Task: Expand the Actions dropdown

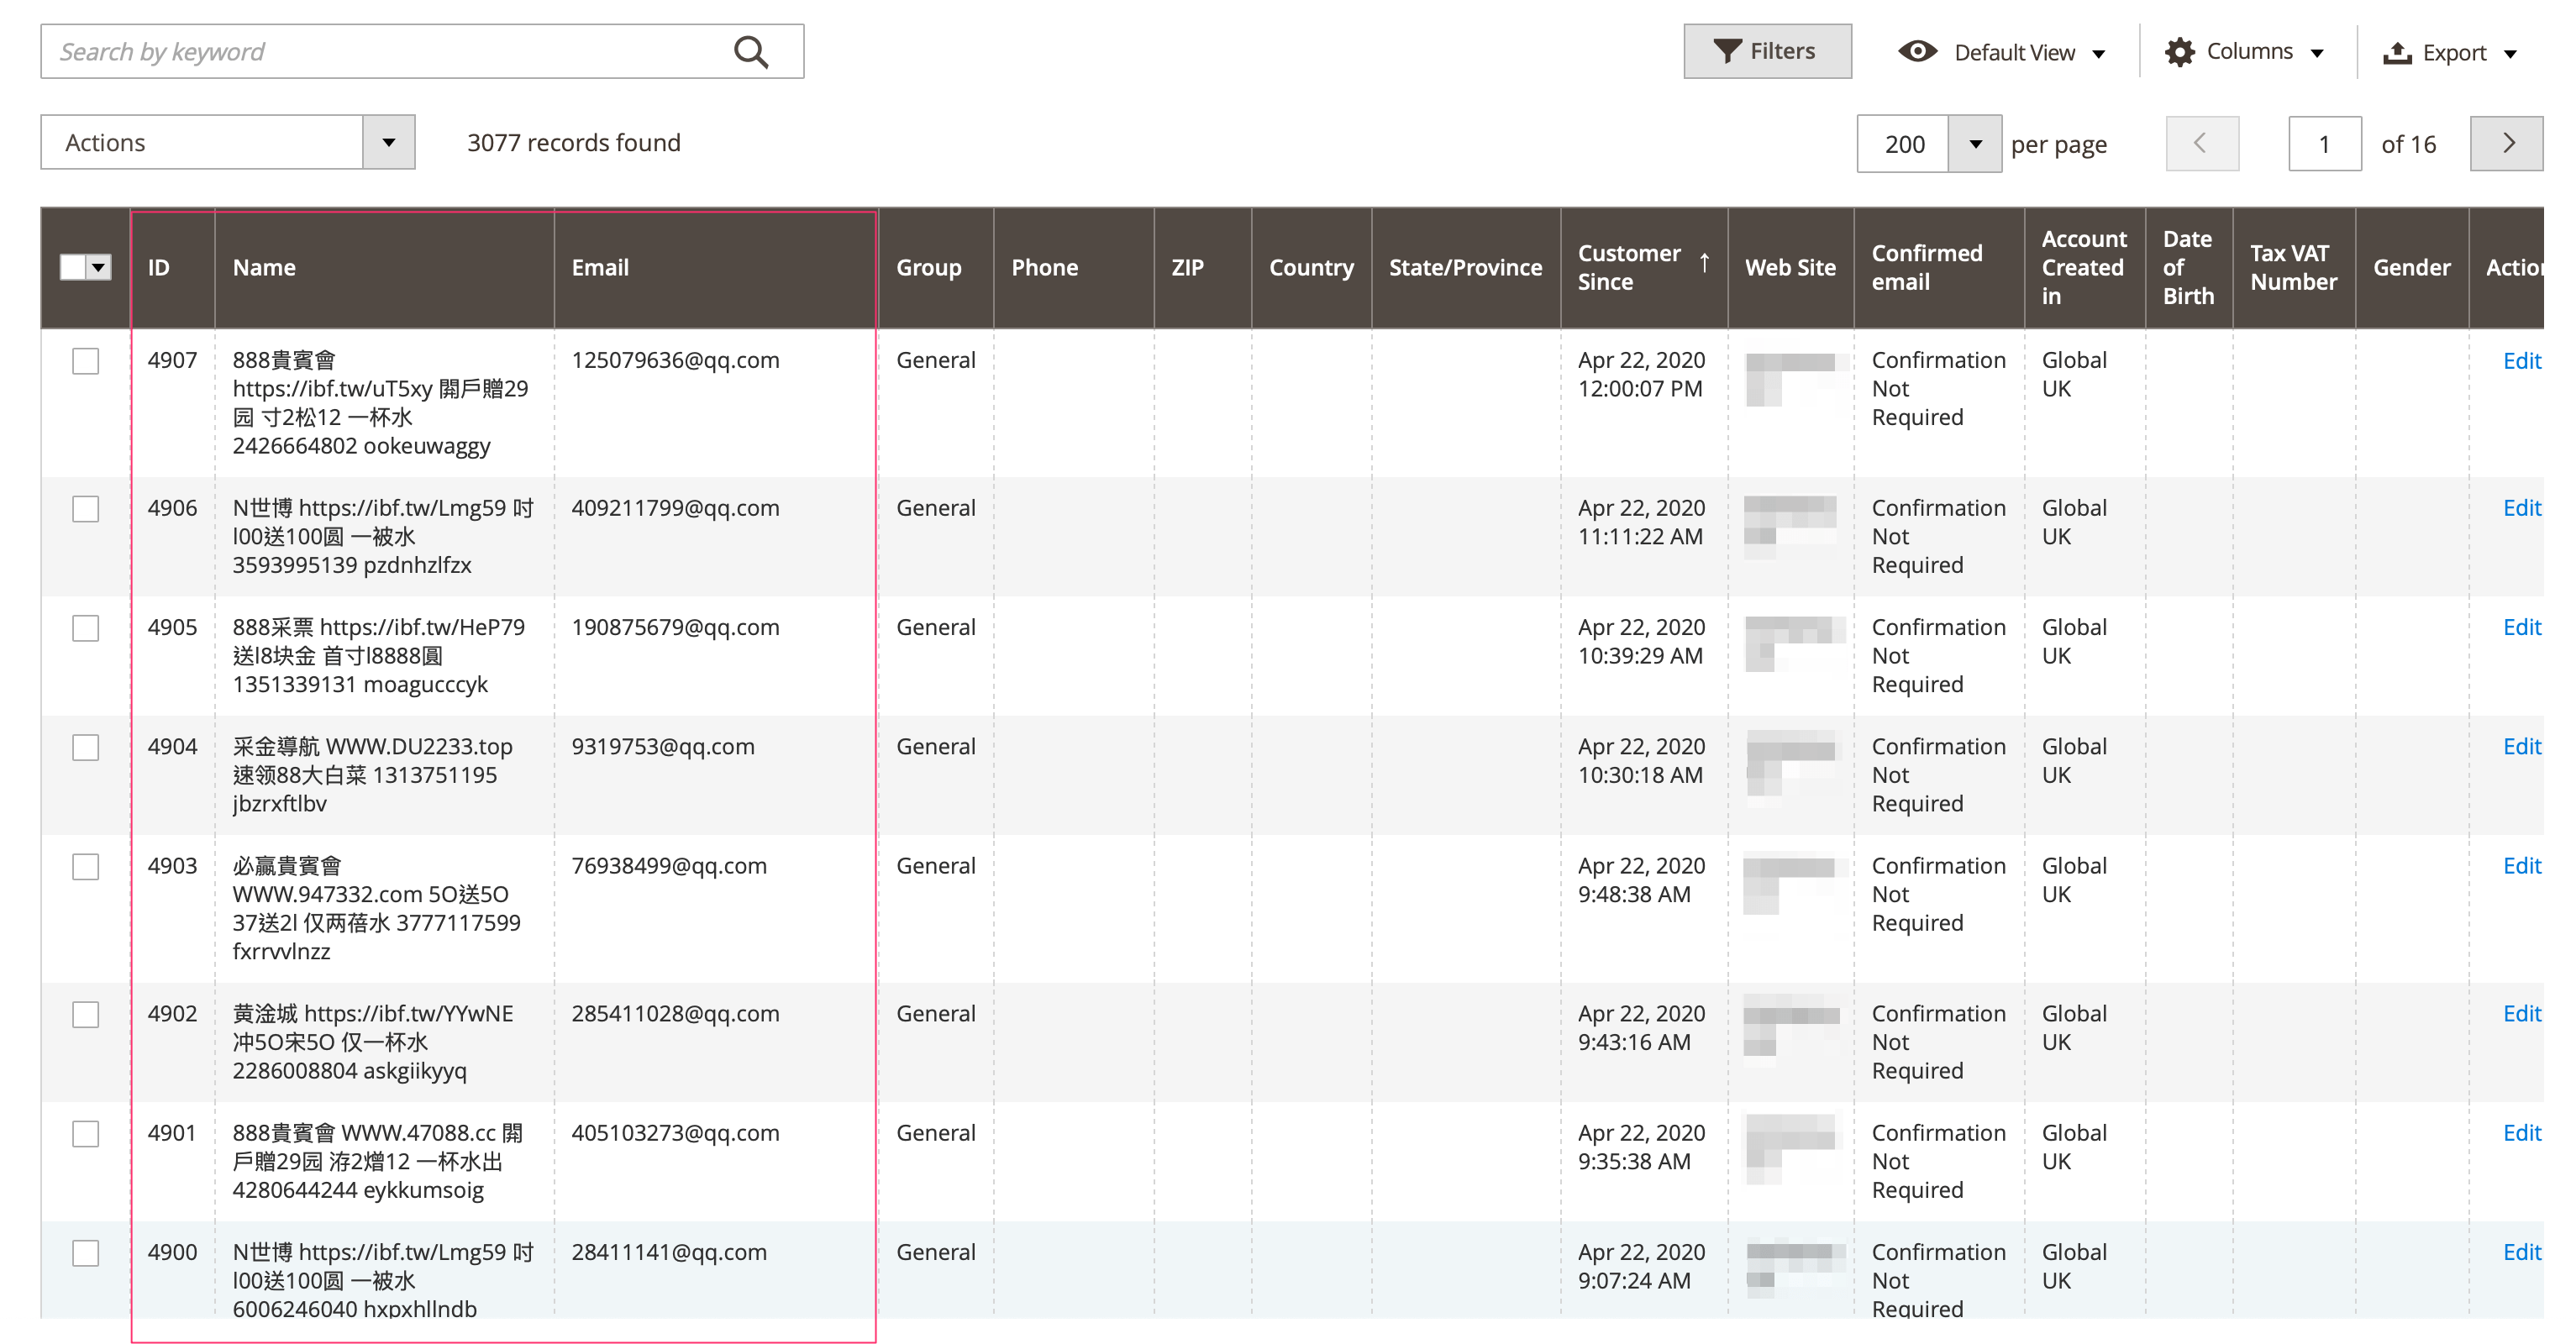Action: click(388, 143)
